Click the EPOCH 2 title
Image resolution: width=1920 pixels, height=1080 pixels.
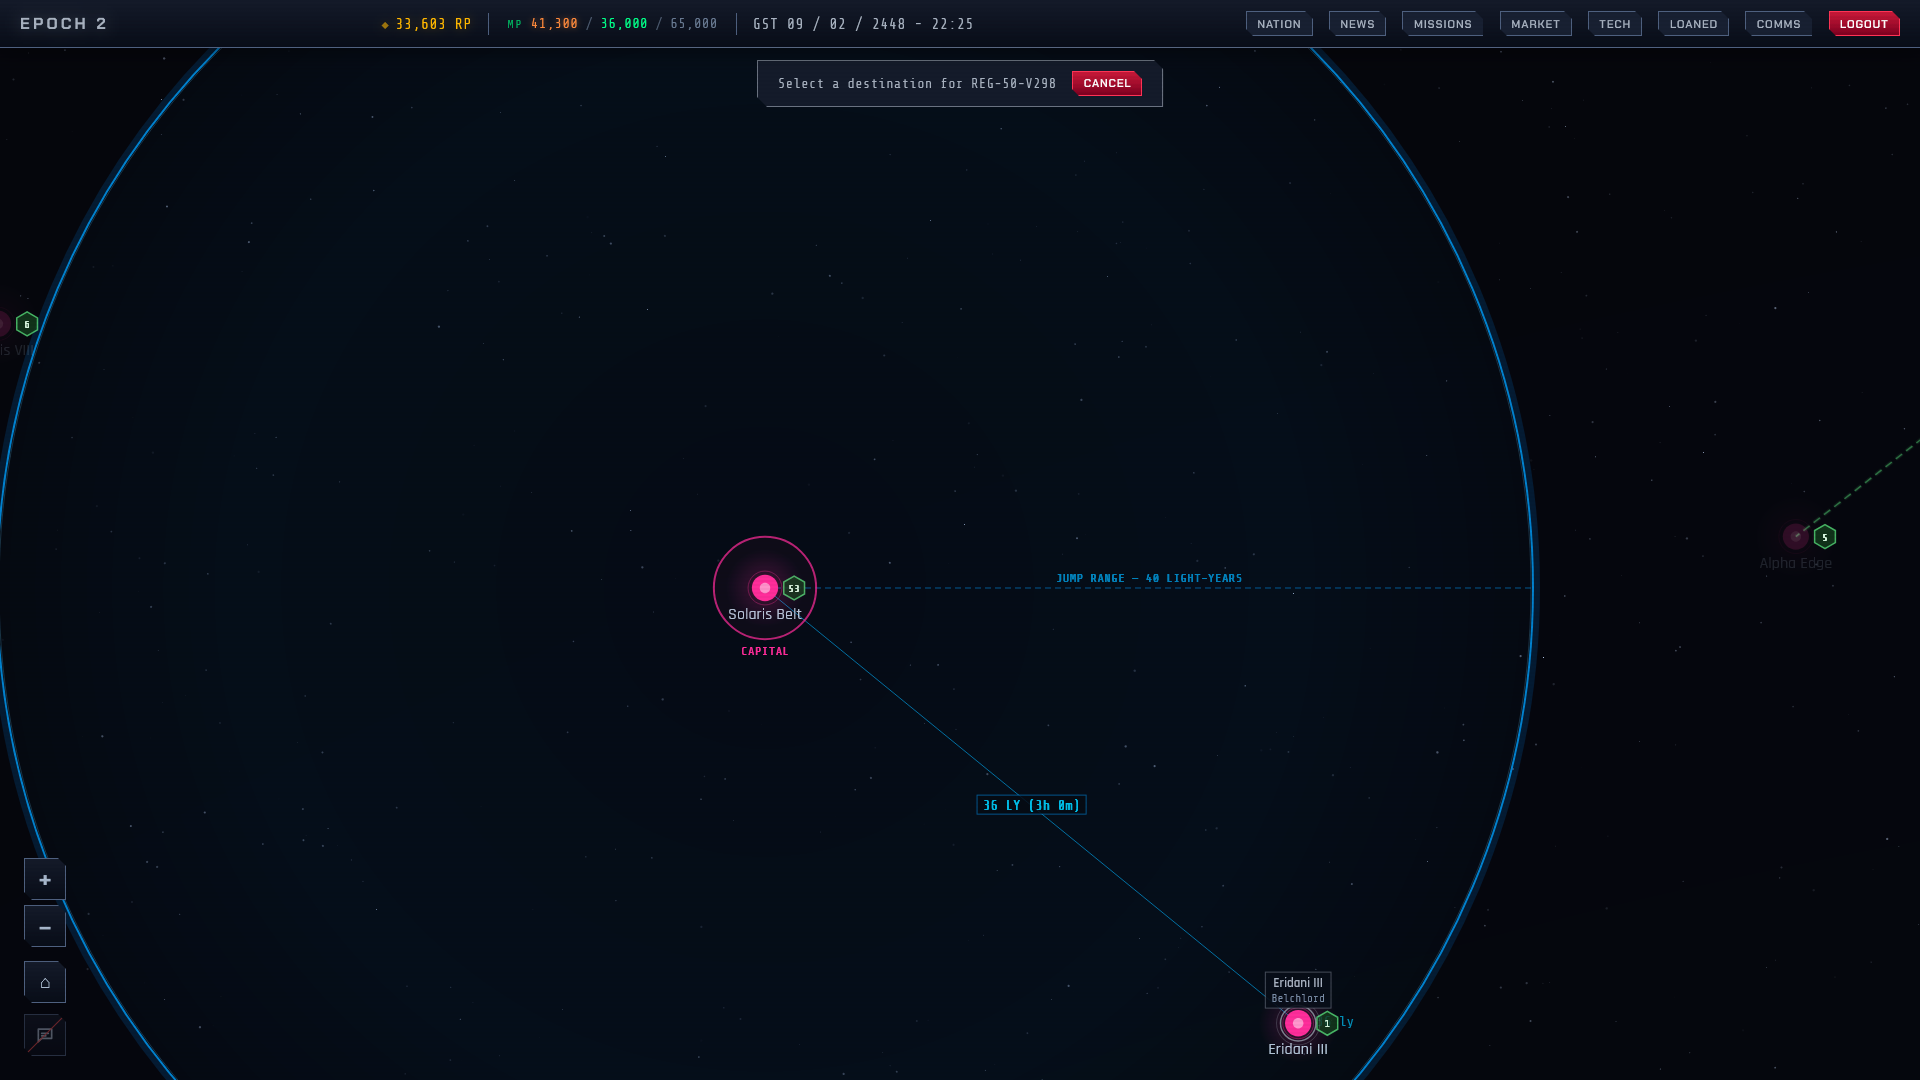64,23
